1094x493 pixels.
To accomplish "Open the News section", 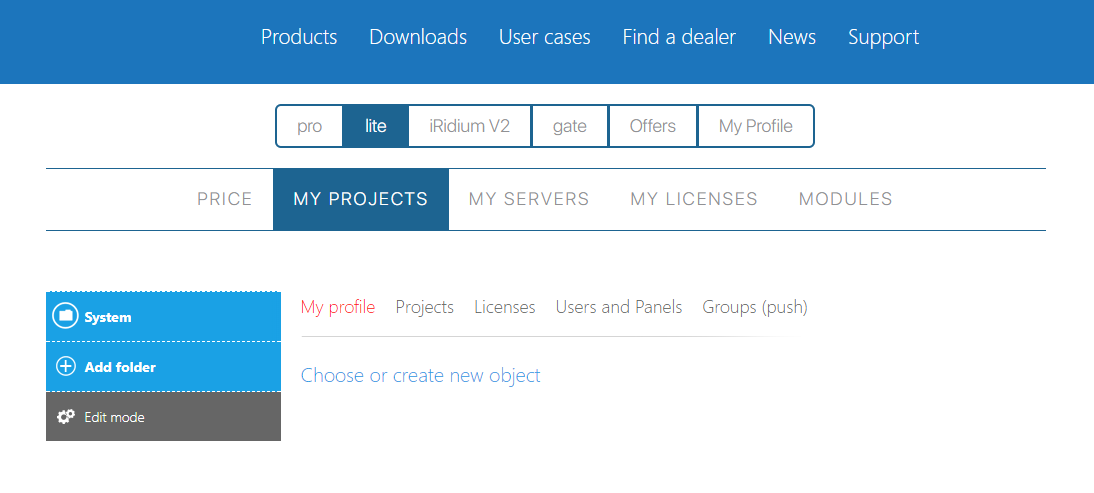I will [792, 37].
